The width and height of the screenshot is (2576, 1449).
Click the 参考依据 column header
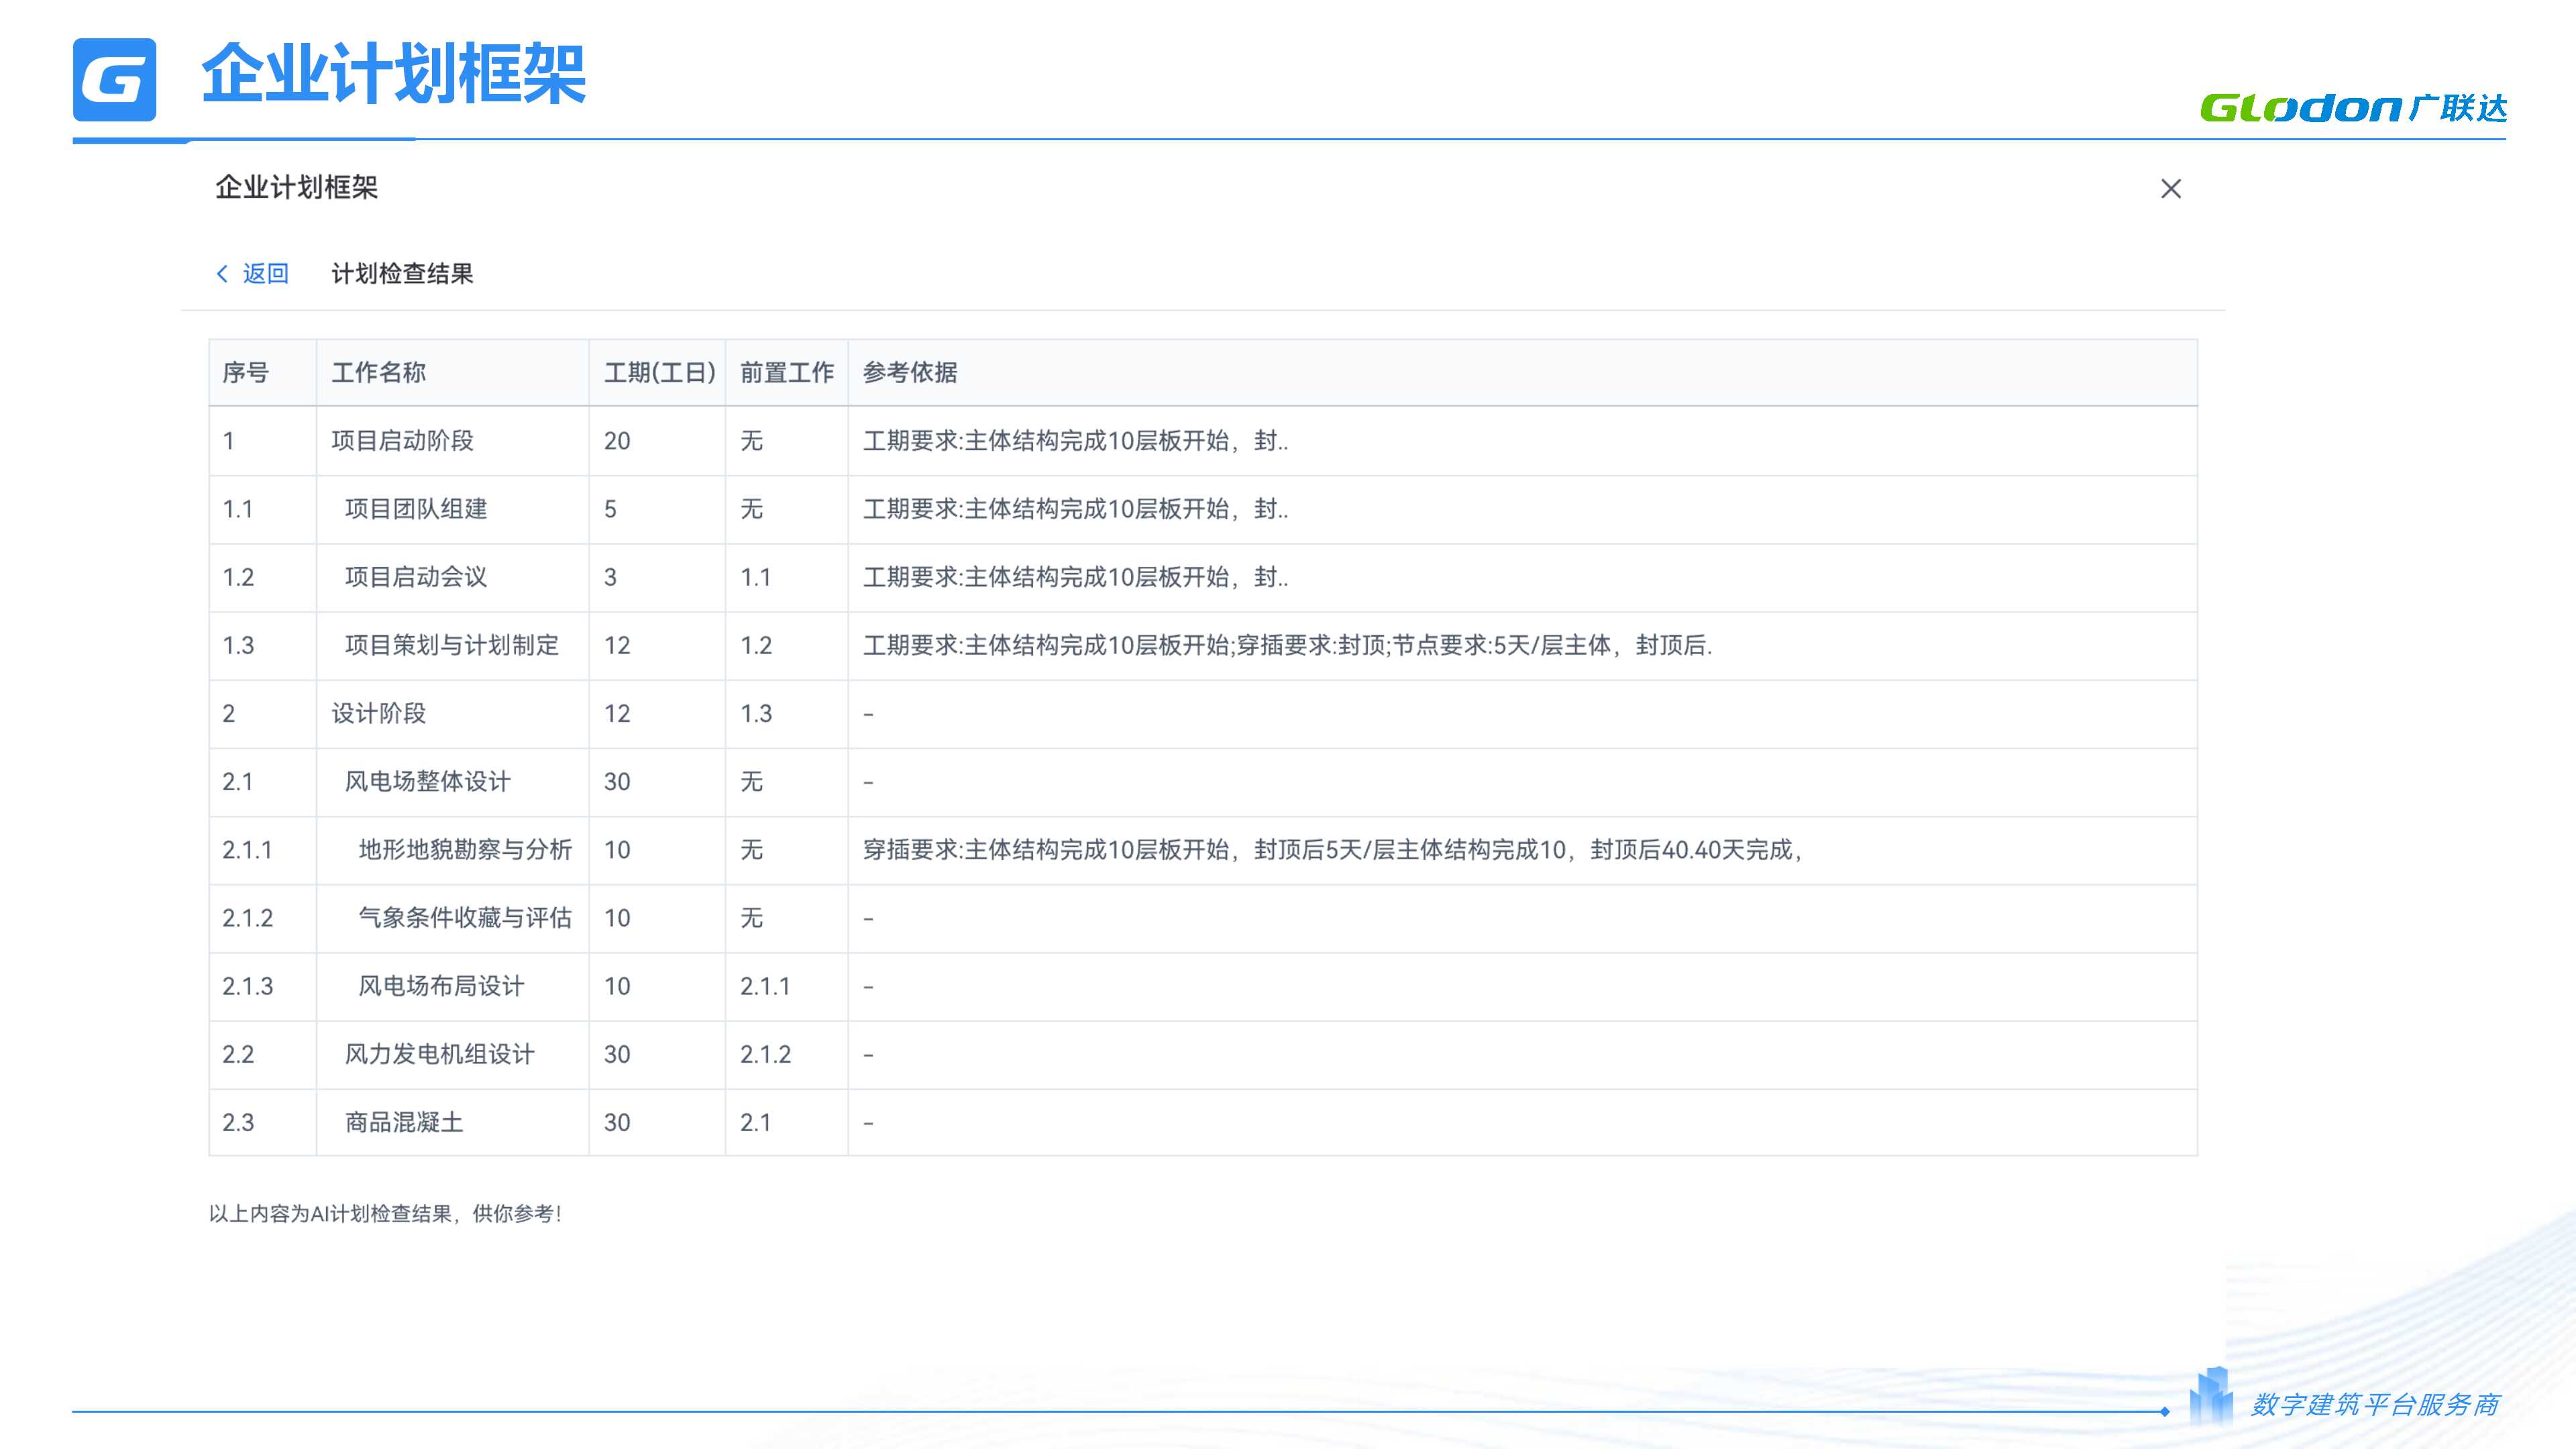[910, 373]
